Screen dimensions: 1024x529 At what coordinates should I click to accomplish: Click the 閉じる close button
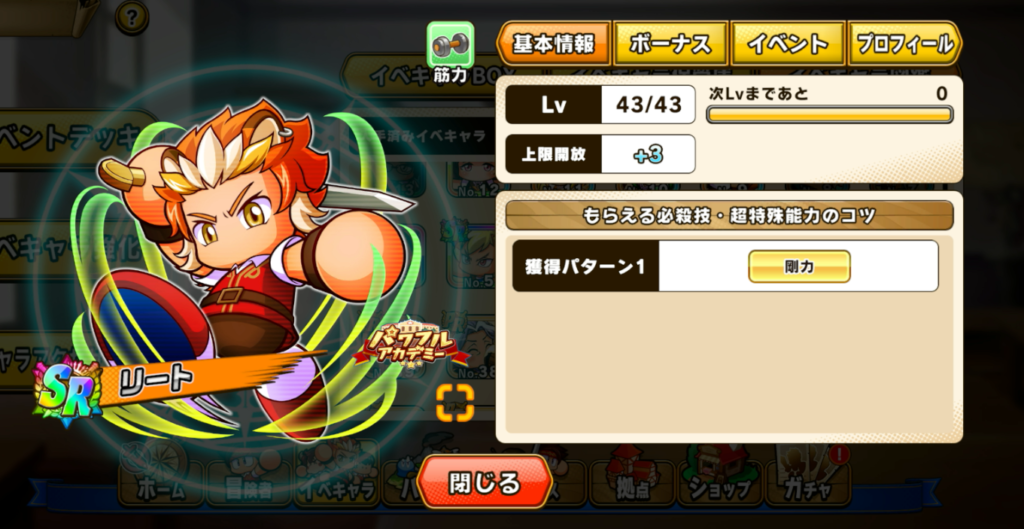485,483
